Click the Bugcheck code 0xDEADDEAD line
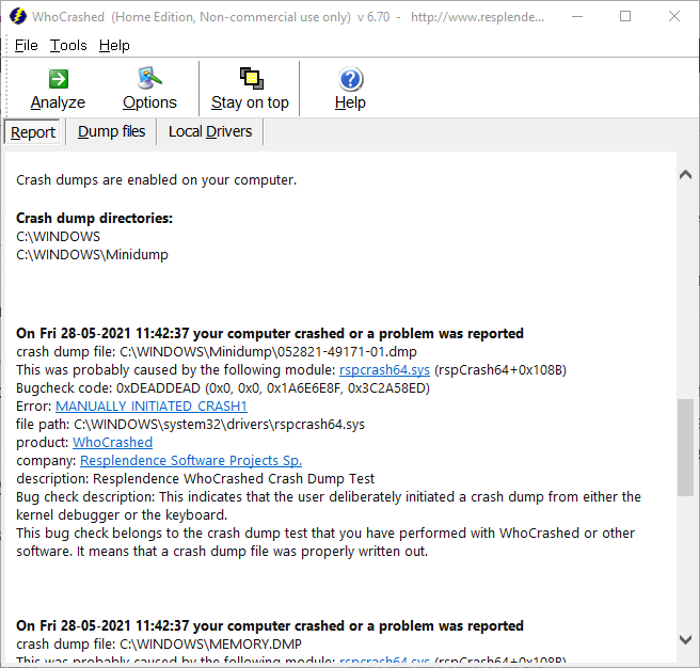 pyautogui.click(x=223, y=388)
